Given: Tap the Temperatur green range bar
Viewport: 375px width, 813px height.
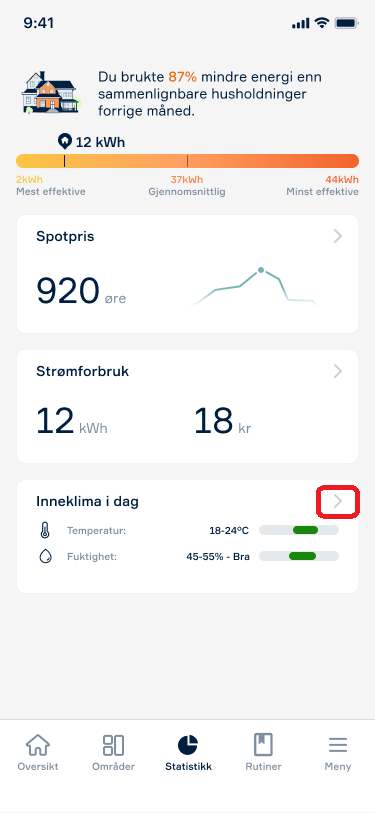Looking at the screenshot, I should point(305,530).
